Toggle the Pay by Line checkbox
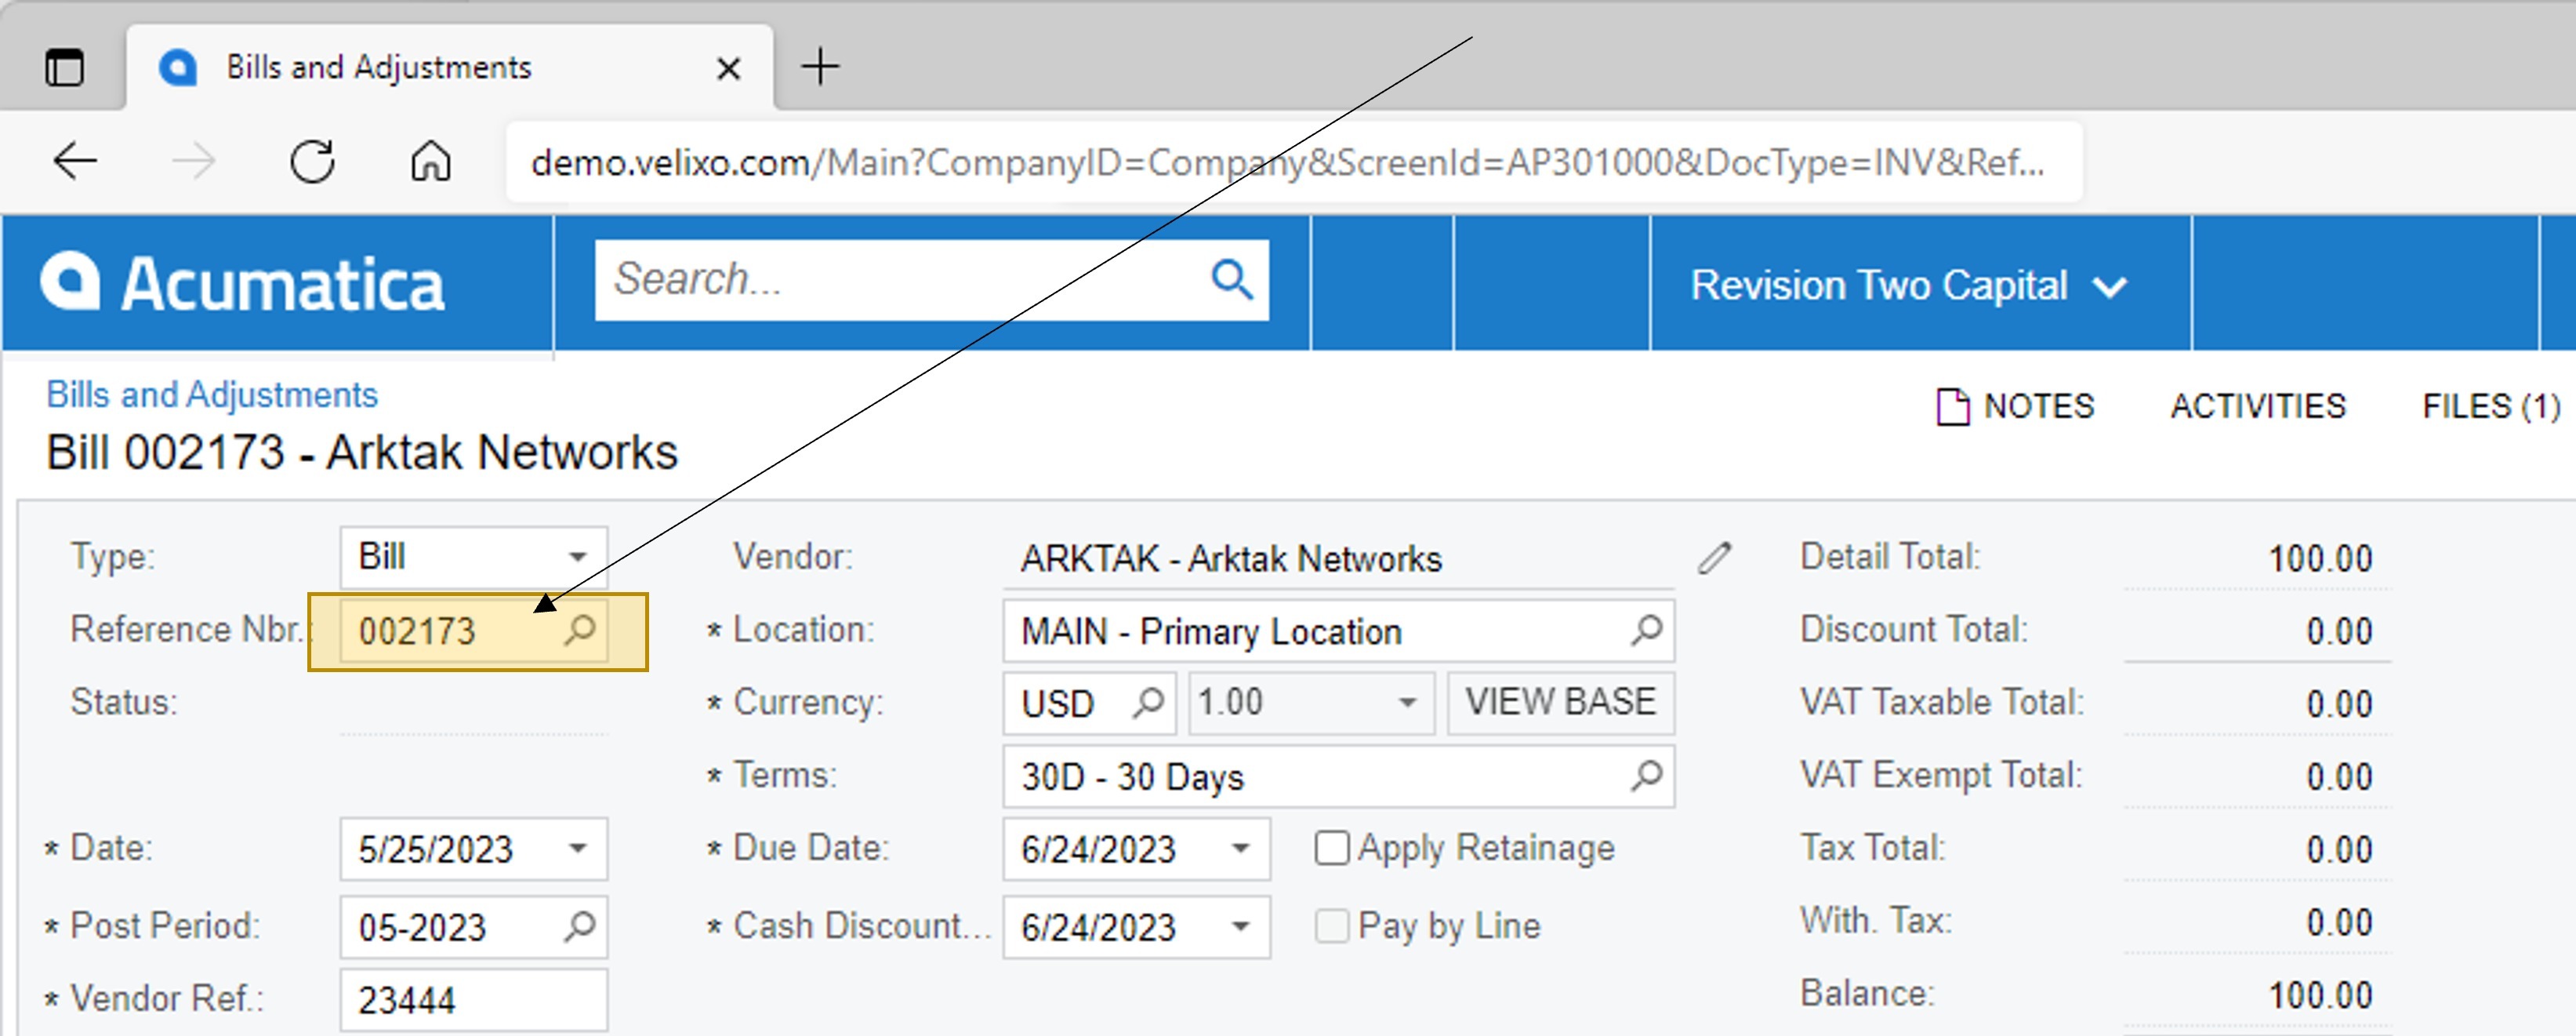 [x=1332, y=926]
